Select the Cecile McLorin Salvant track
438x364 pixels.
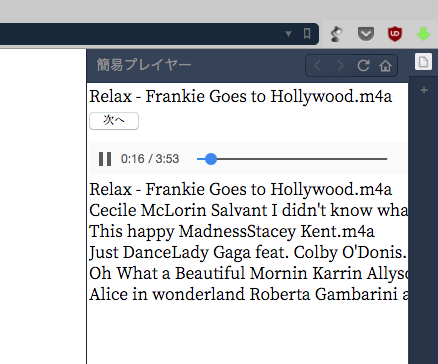[248, 210]
